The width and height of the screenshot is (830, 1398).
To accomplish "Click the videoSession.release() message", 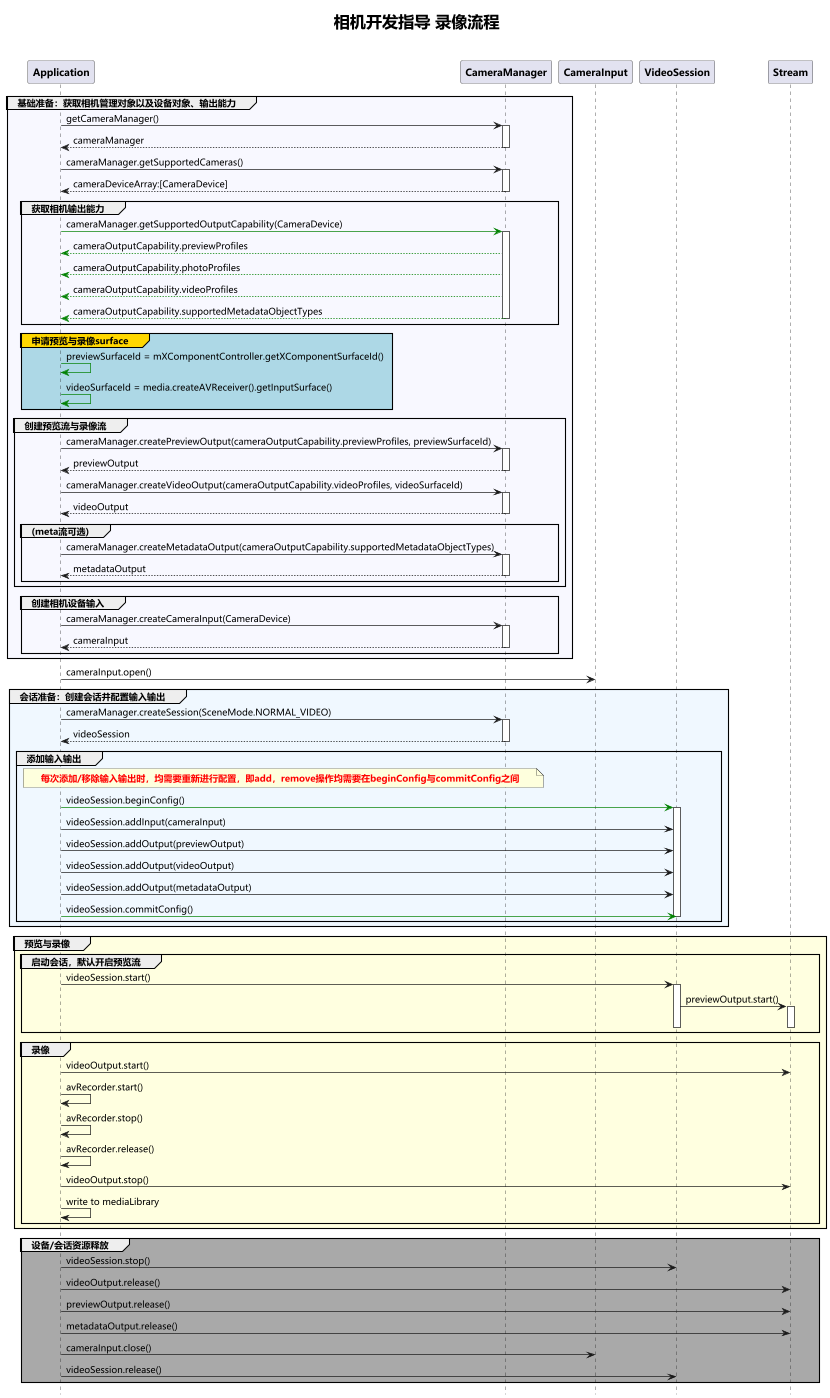I will pyautogui.click(x=113, y=1370).
